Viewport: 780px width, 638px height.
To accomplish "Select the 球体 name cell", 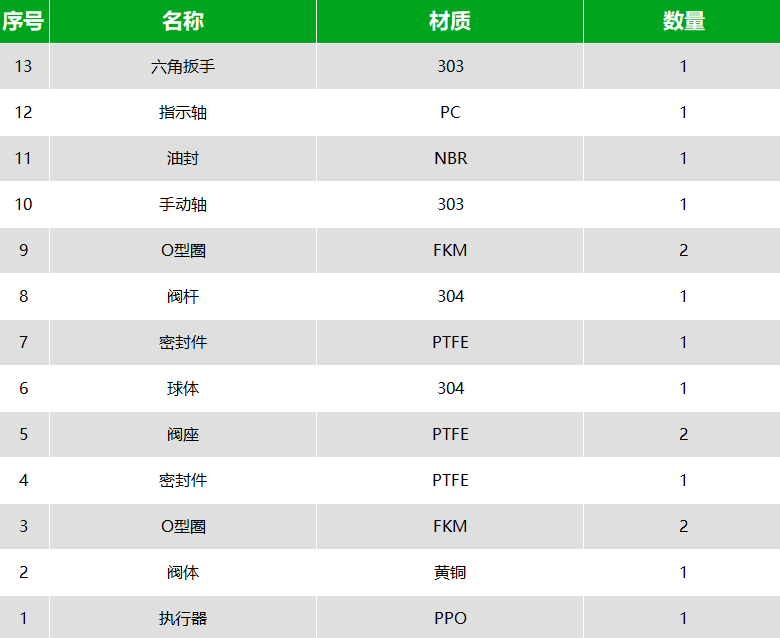I will point(183,388).
